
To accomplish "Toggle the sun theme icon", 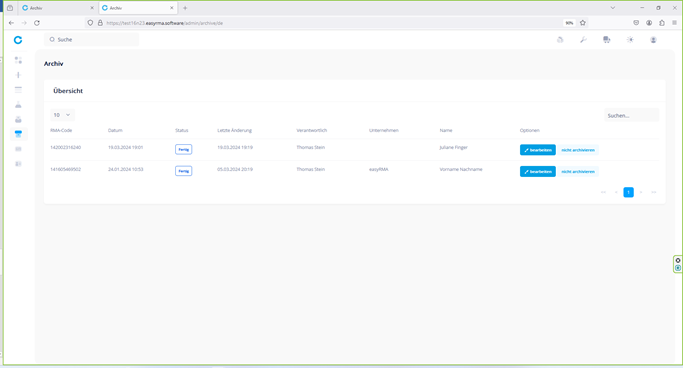I will pos(630,40).
